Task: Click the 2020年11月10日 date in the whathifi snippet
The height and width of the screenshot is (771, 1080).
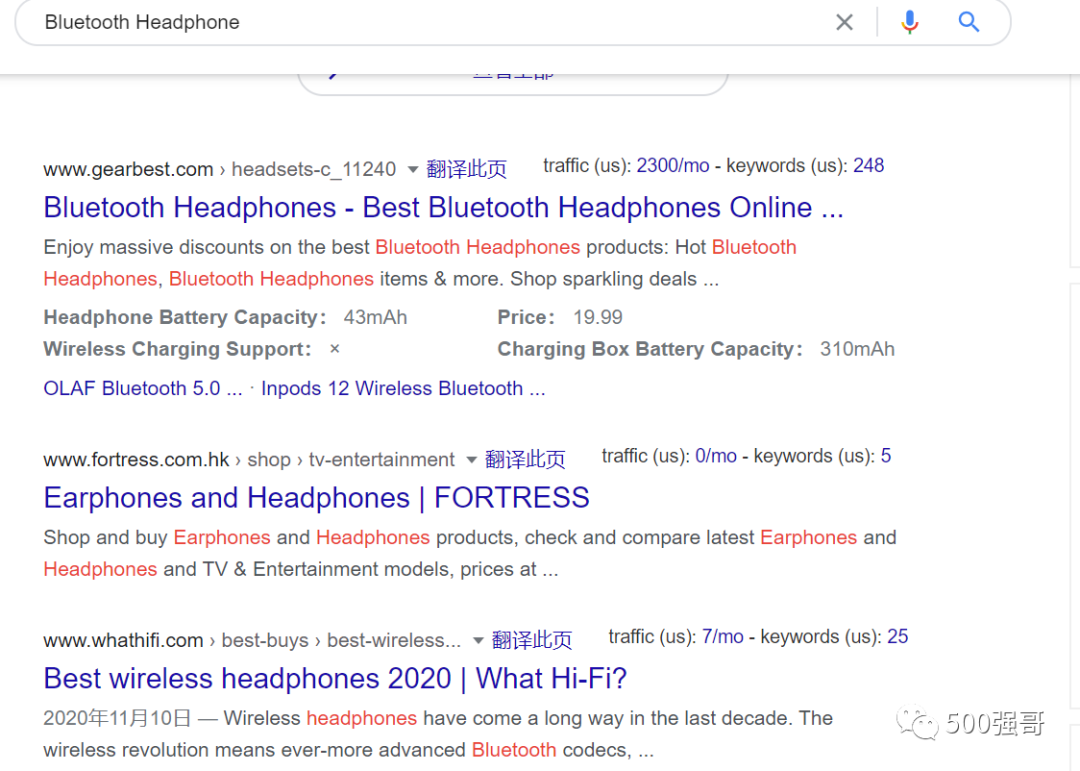Action: click(117, 718)
